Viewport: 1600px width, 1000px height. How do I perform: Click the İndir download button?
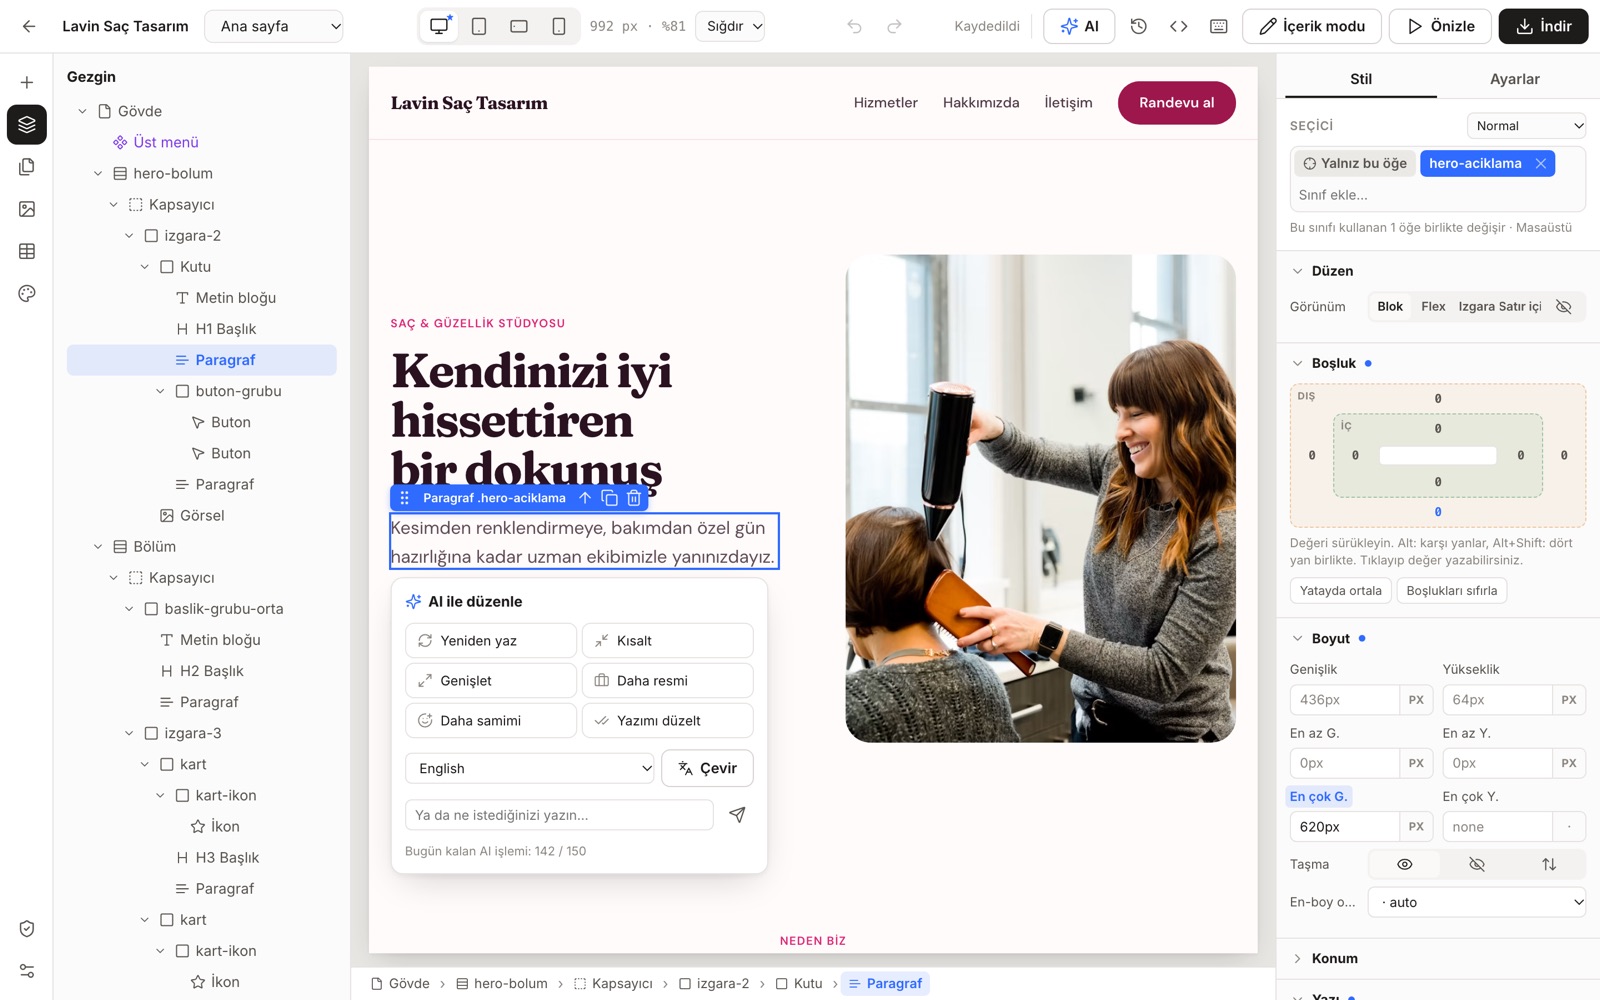click(x=1543, y=26)
